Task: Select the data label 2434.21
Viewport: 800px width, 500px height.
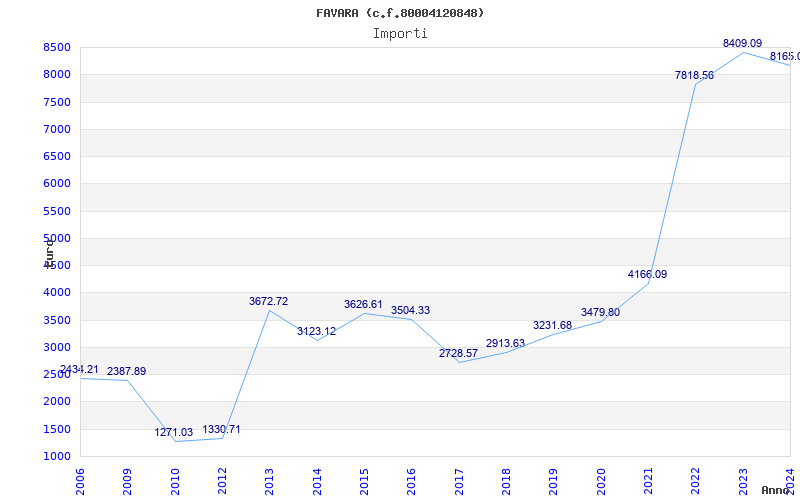Action: [x=79, y=369]
